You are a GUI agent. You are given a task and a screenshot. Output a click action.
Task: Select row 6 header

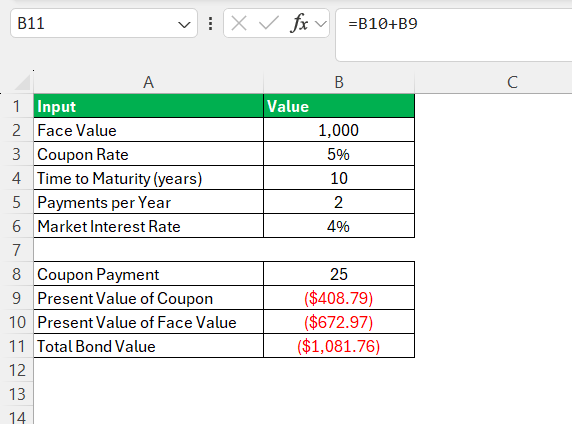click(16, 226)
